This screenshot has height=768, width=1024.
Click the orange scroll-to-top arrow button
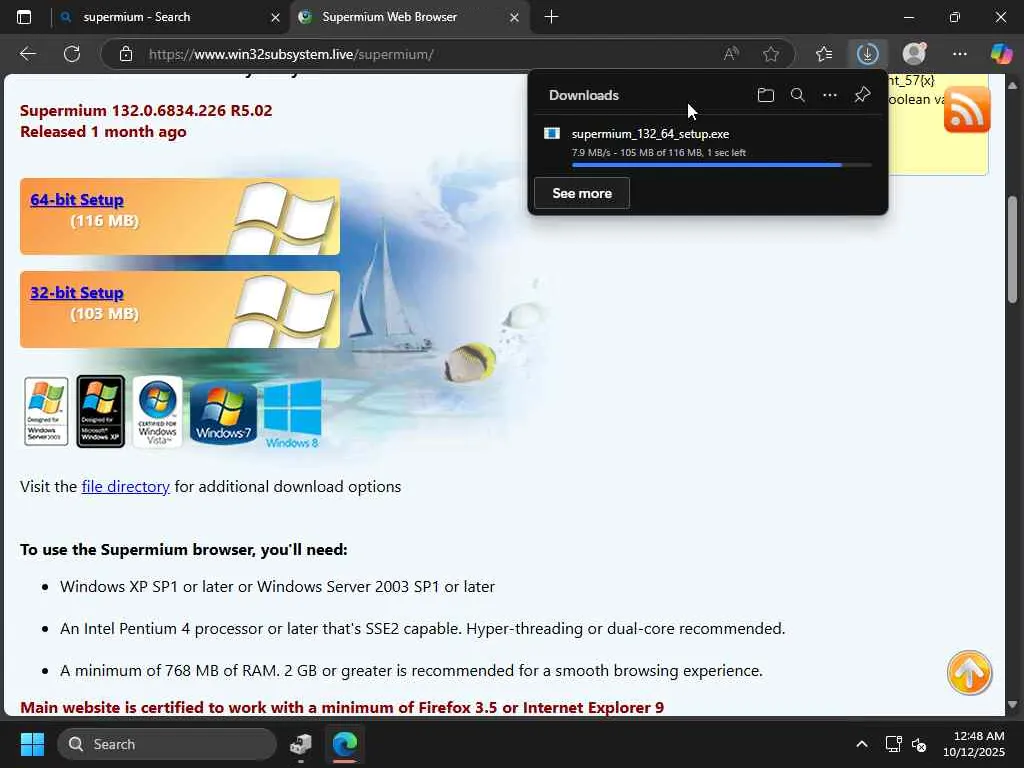(969, 673)
